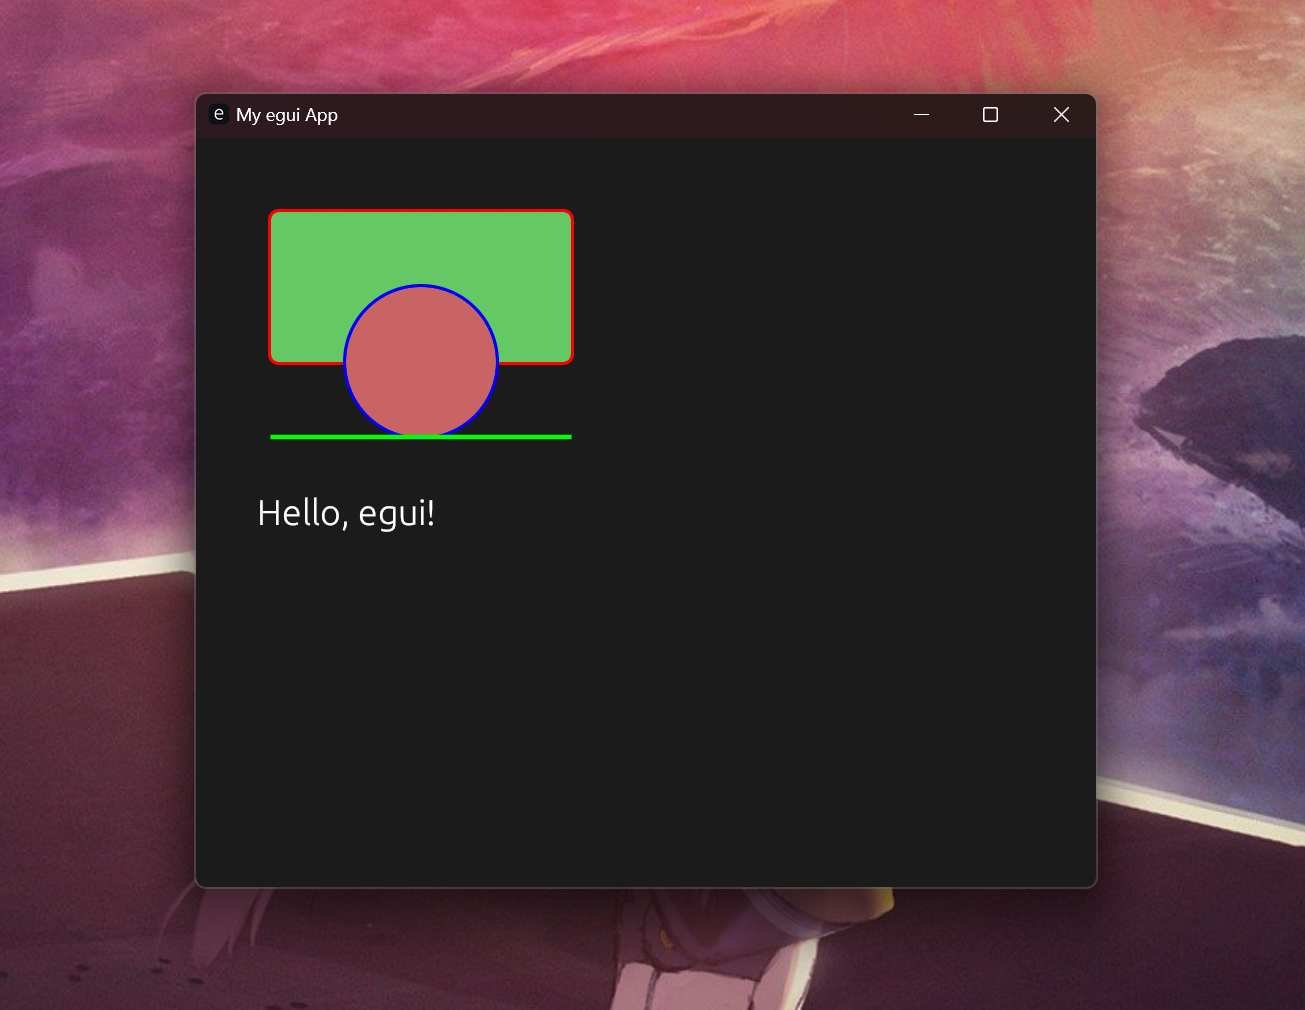Click the green fill inside the rectangle
The height and width of the screenshot is (1010, 1305).
point(320,250)
